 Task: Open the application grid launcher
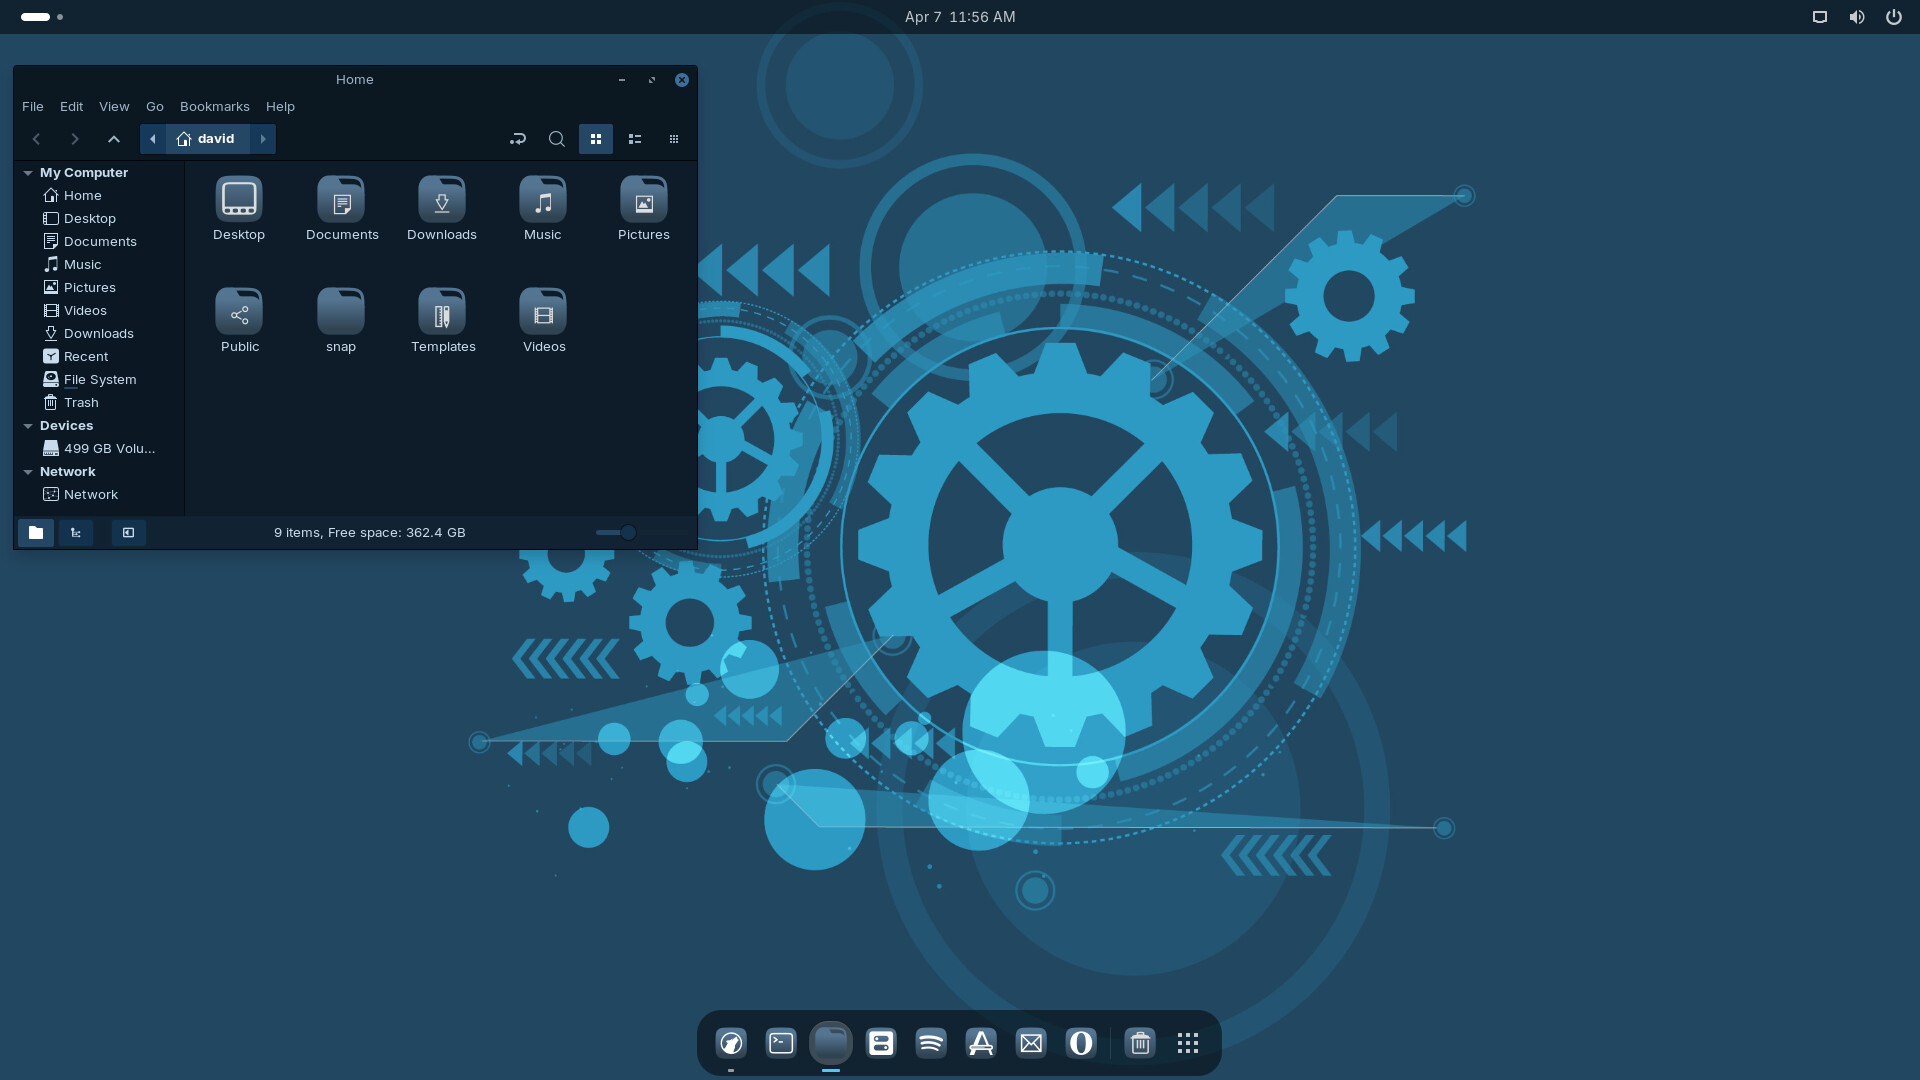1187,1043
